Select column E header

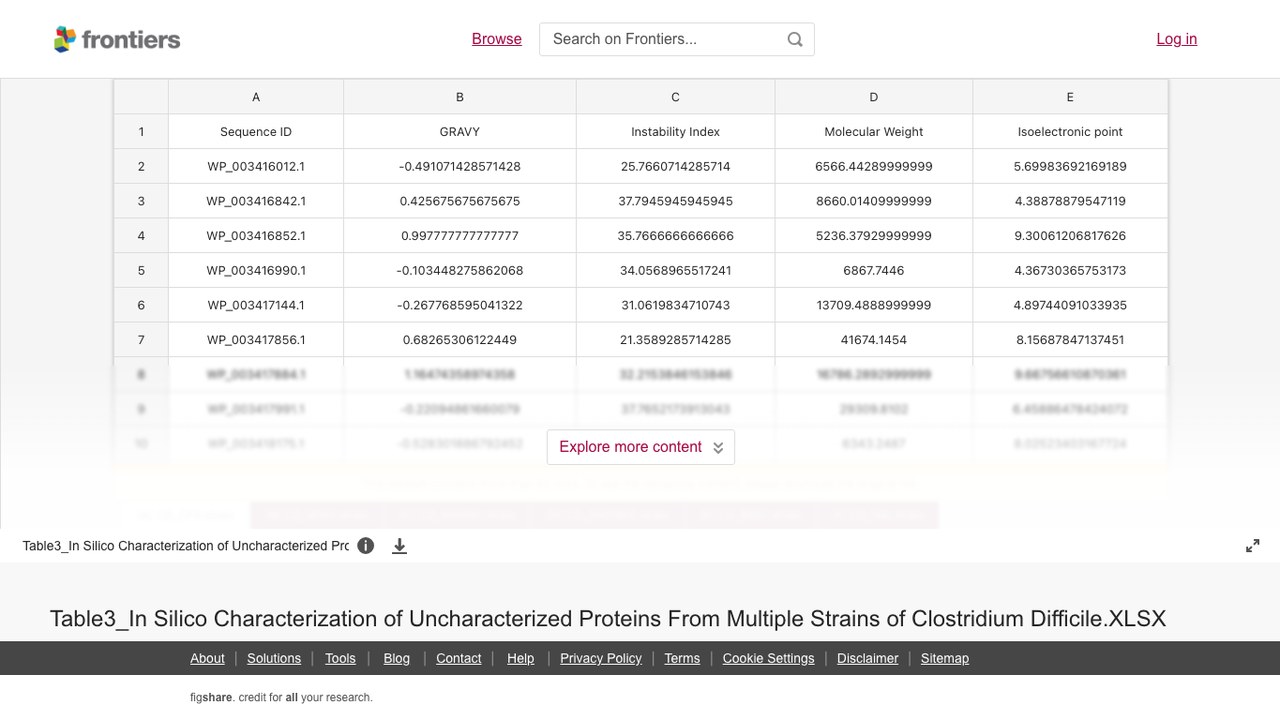(1070, 97)
